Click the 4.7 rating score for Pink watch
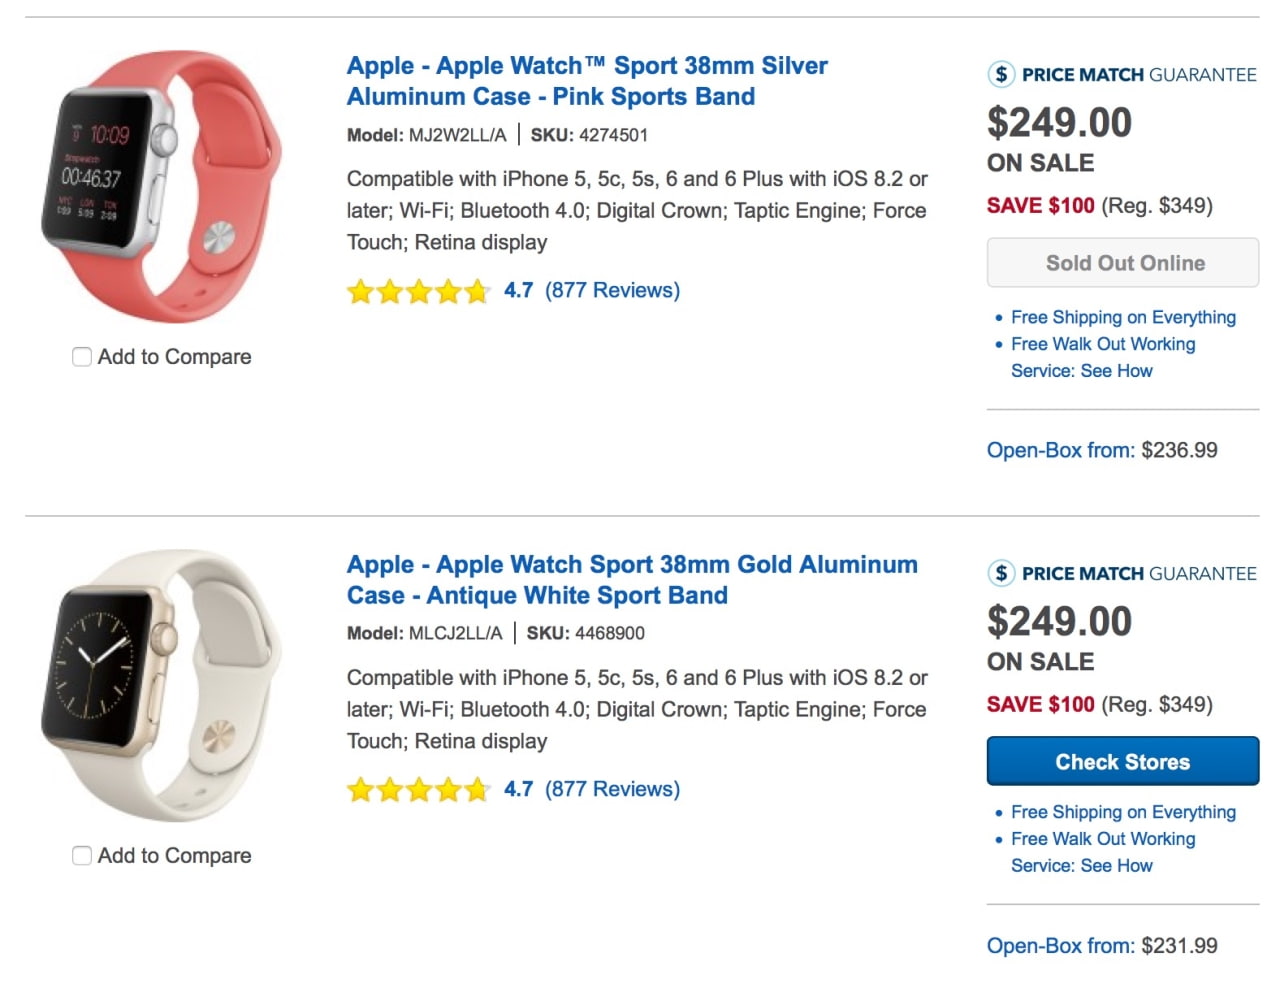 point(520,290)
